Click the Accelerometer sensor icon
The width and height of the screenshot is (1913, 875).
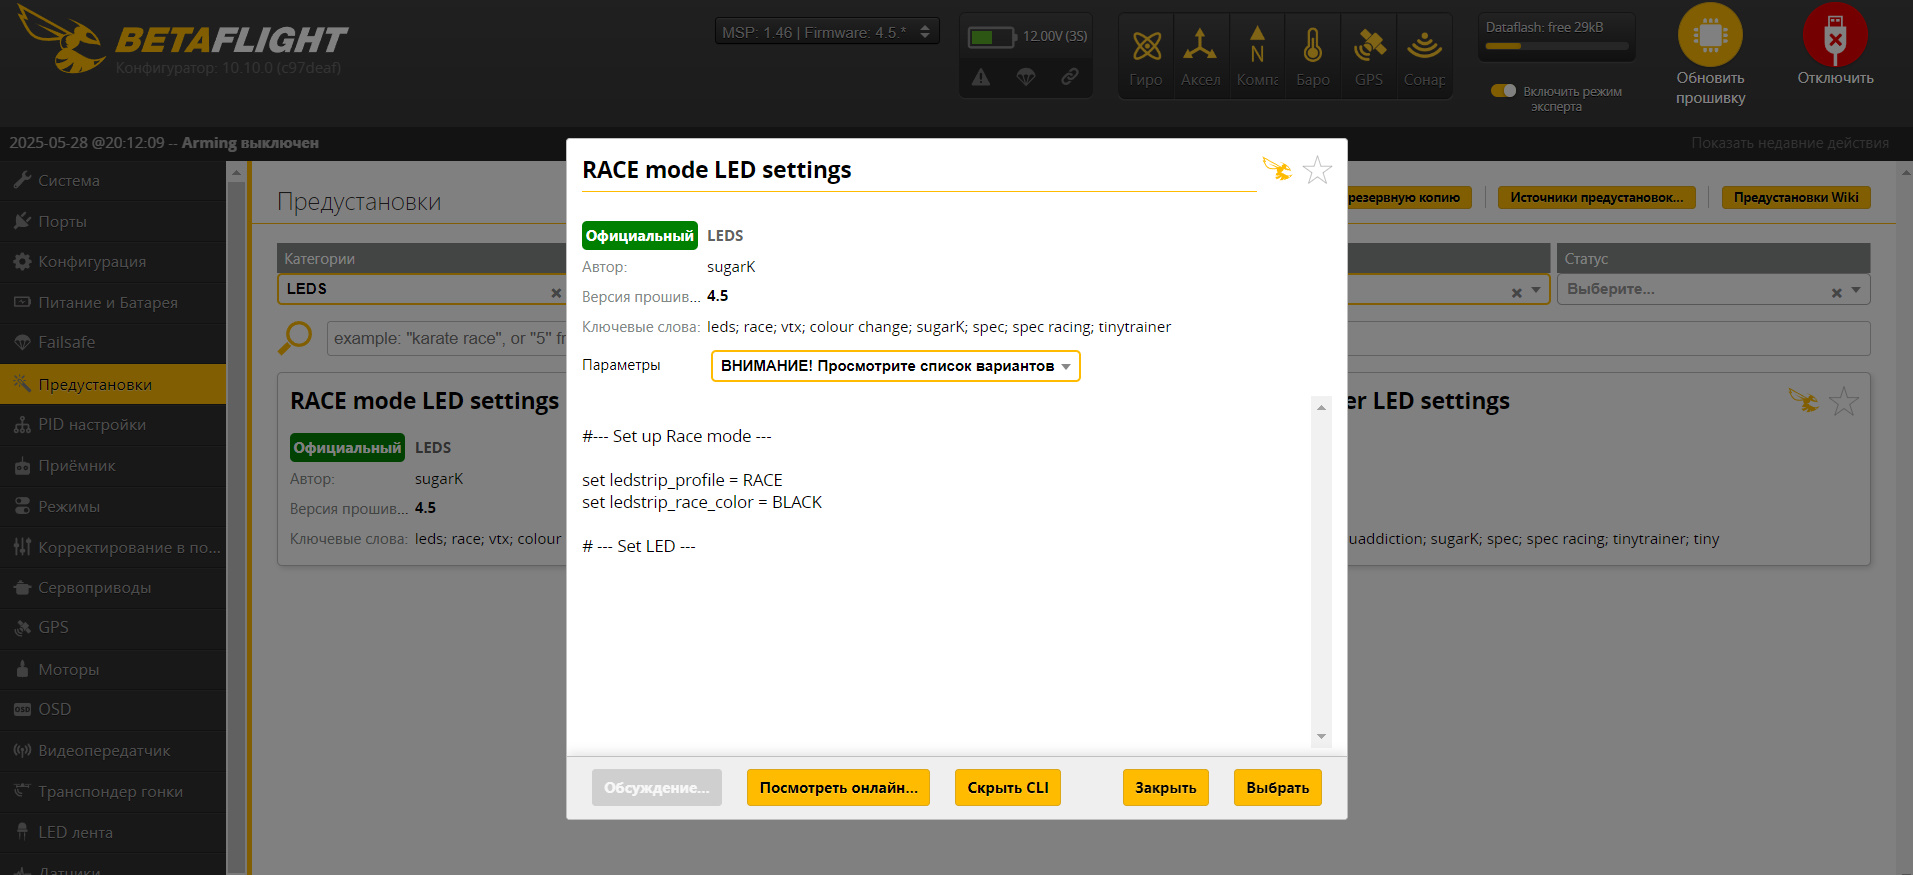pos(1200,45)
